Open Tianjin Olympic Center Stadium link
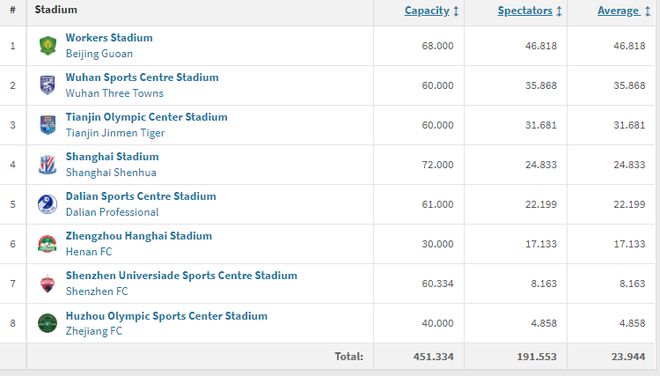Viewport: 660px width, 376px height. click(146, 117)
